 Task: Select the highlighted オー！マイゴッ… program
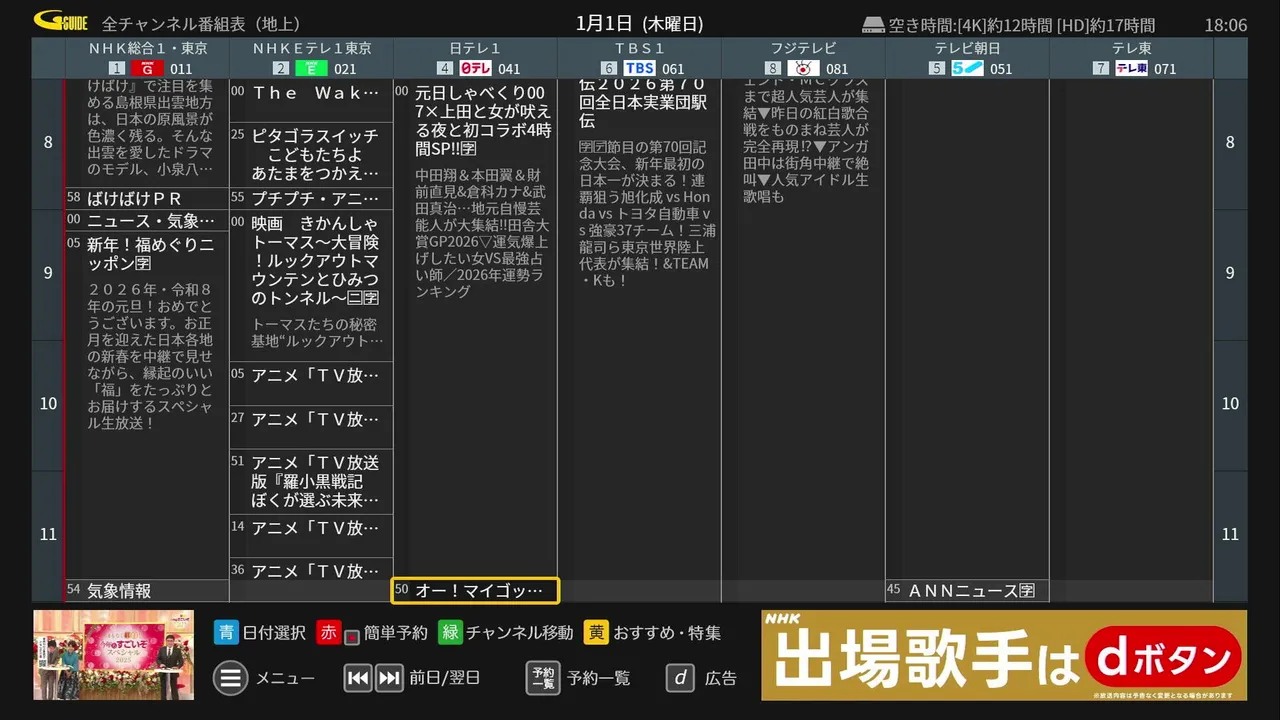tap(475, 591)
